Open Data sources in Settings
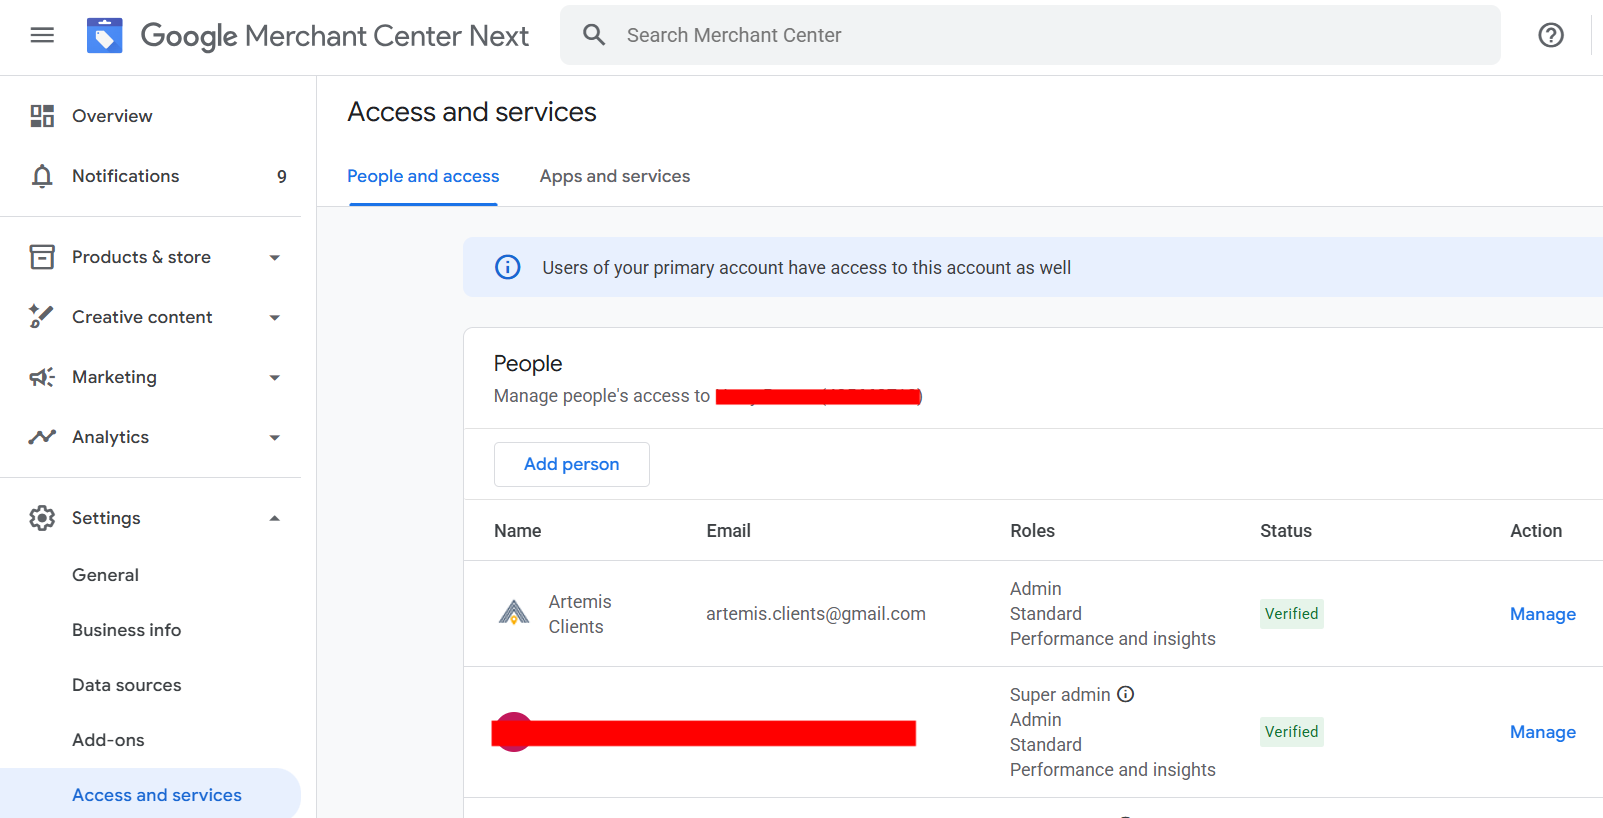This screenshot has height=818, width=1603. pos(127,685)
